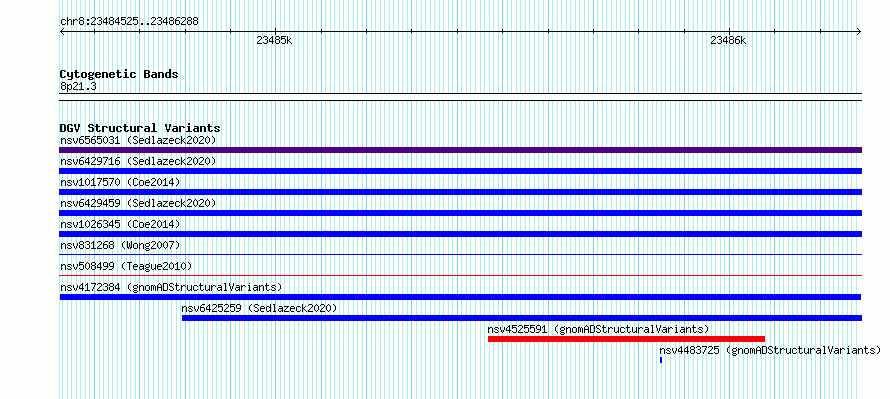Click the thin blue nsv831268 line

point(460,255)
